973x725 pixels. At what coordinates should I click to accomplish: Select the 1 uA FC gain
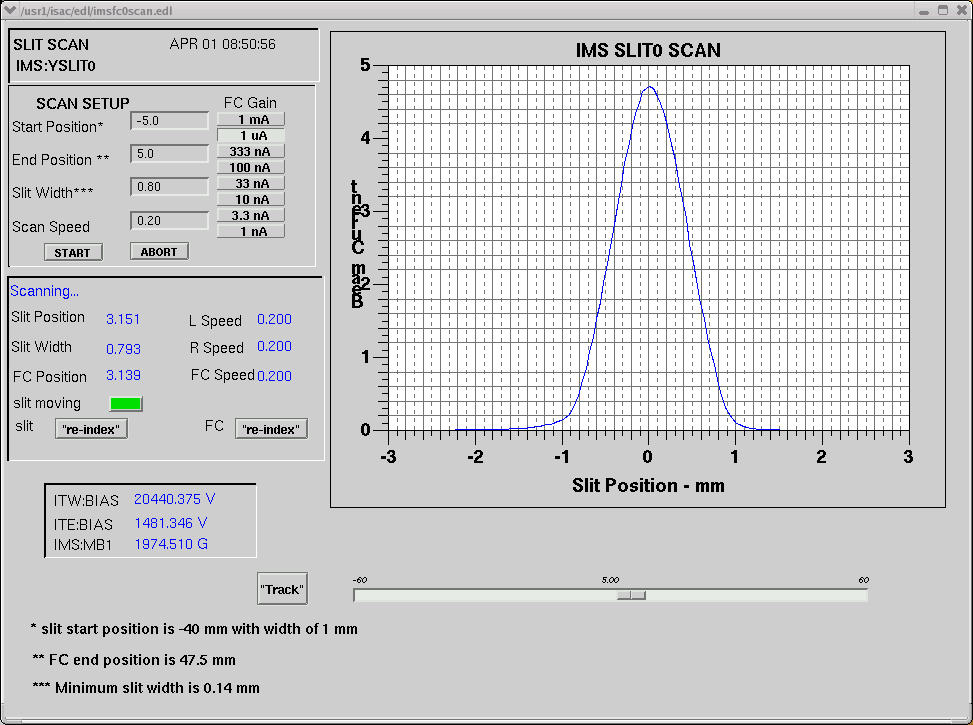251,135
